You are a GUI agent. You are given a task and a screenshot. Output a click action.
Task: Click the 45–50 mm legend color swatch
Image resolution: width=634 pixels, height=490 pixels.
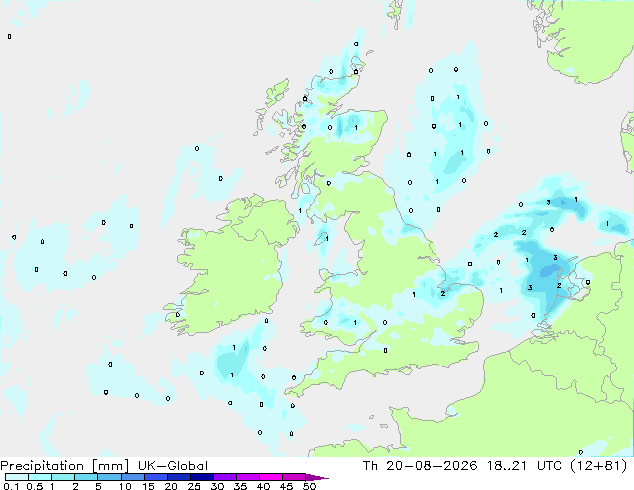coord(294,477)
